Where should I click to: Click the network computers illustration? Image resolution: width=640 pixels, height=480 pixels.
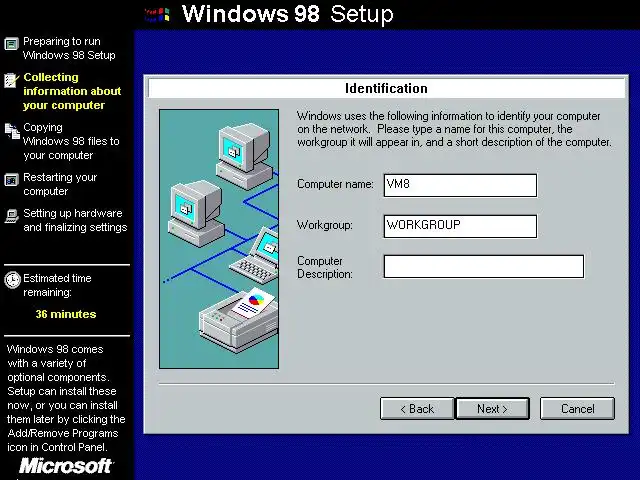[x=219, y=239]
